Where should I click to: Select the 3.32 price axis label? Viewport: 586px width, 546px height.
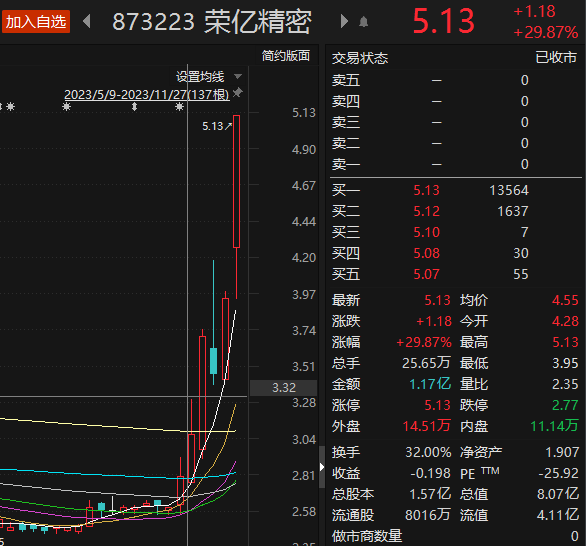[284, 388]
